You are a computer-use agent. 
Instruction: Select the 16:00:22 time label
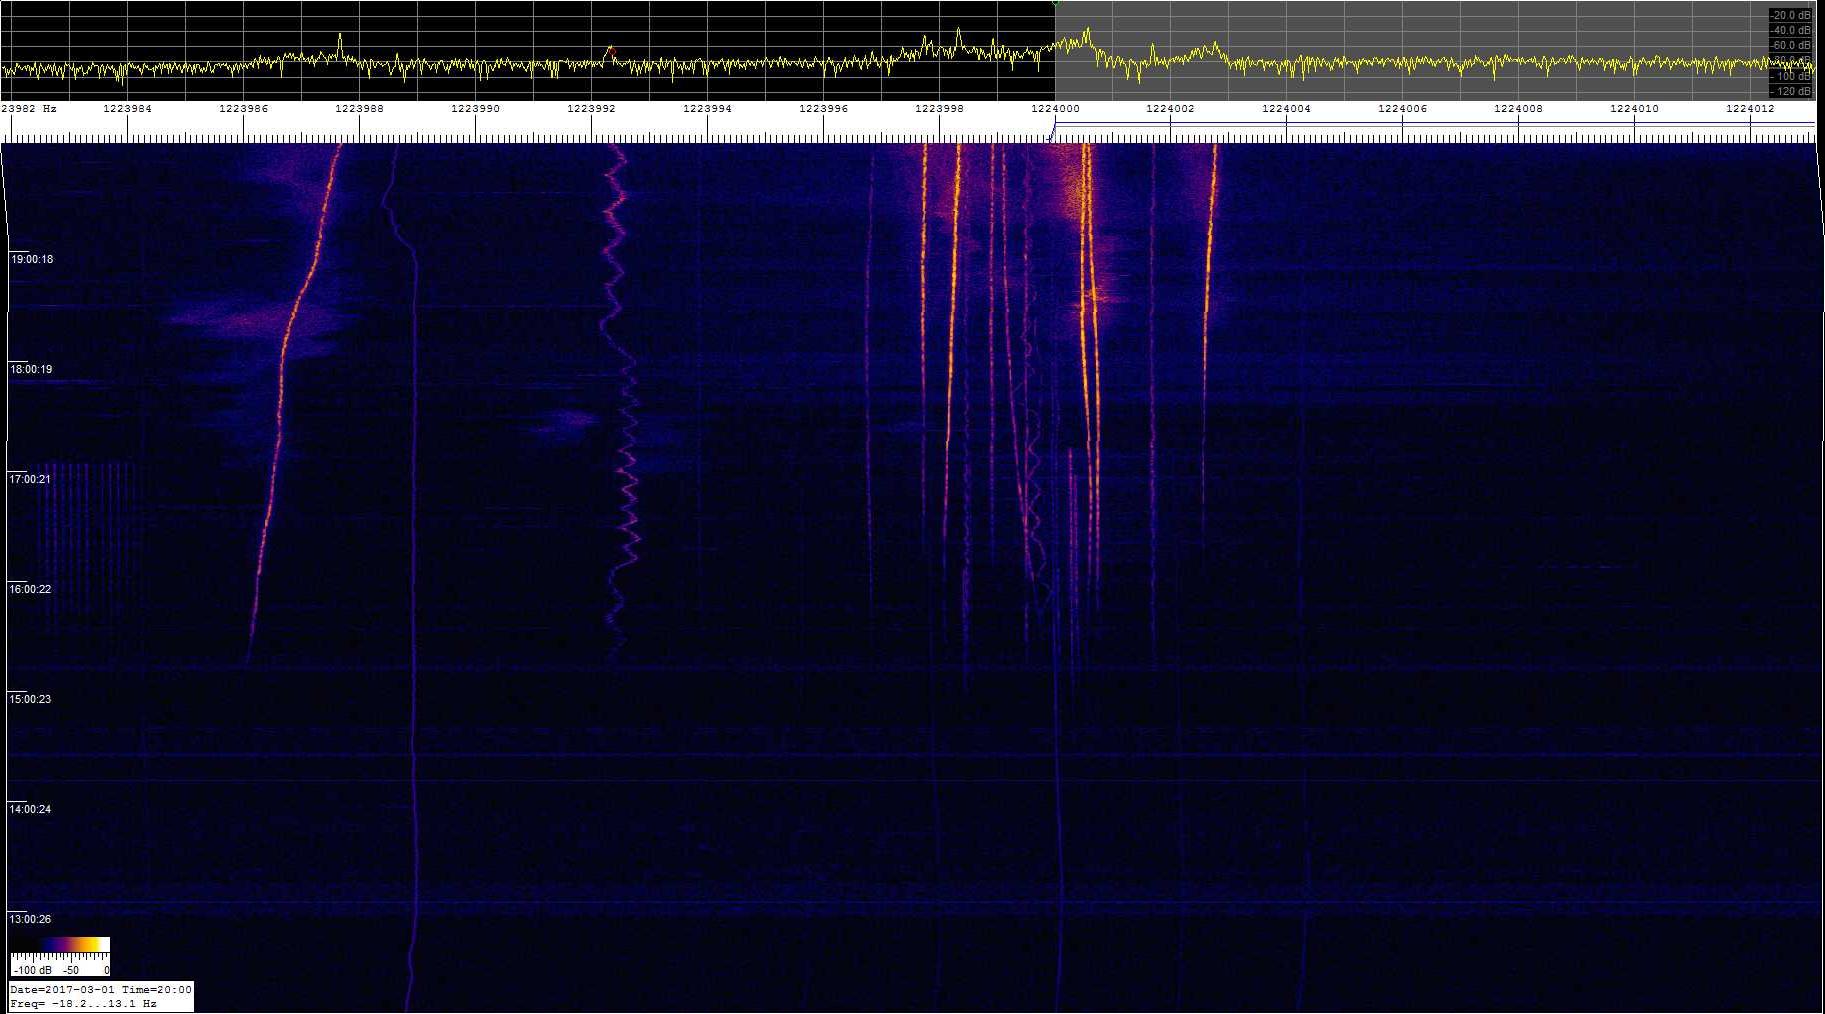(x=32, y=589)
